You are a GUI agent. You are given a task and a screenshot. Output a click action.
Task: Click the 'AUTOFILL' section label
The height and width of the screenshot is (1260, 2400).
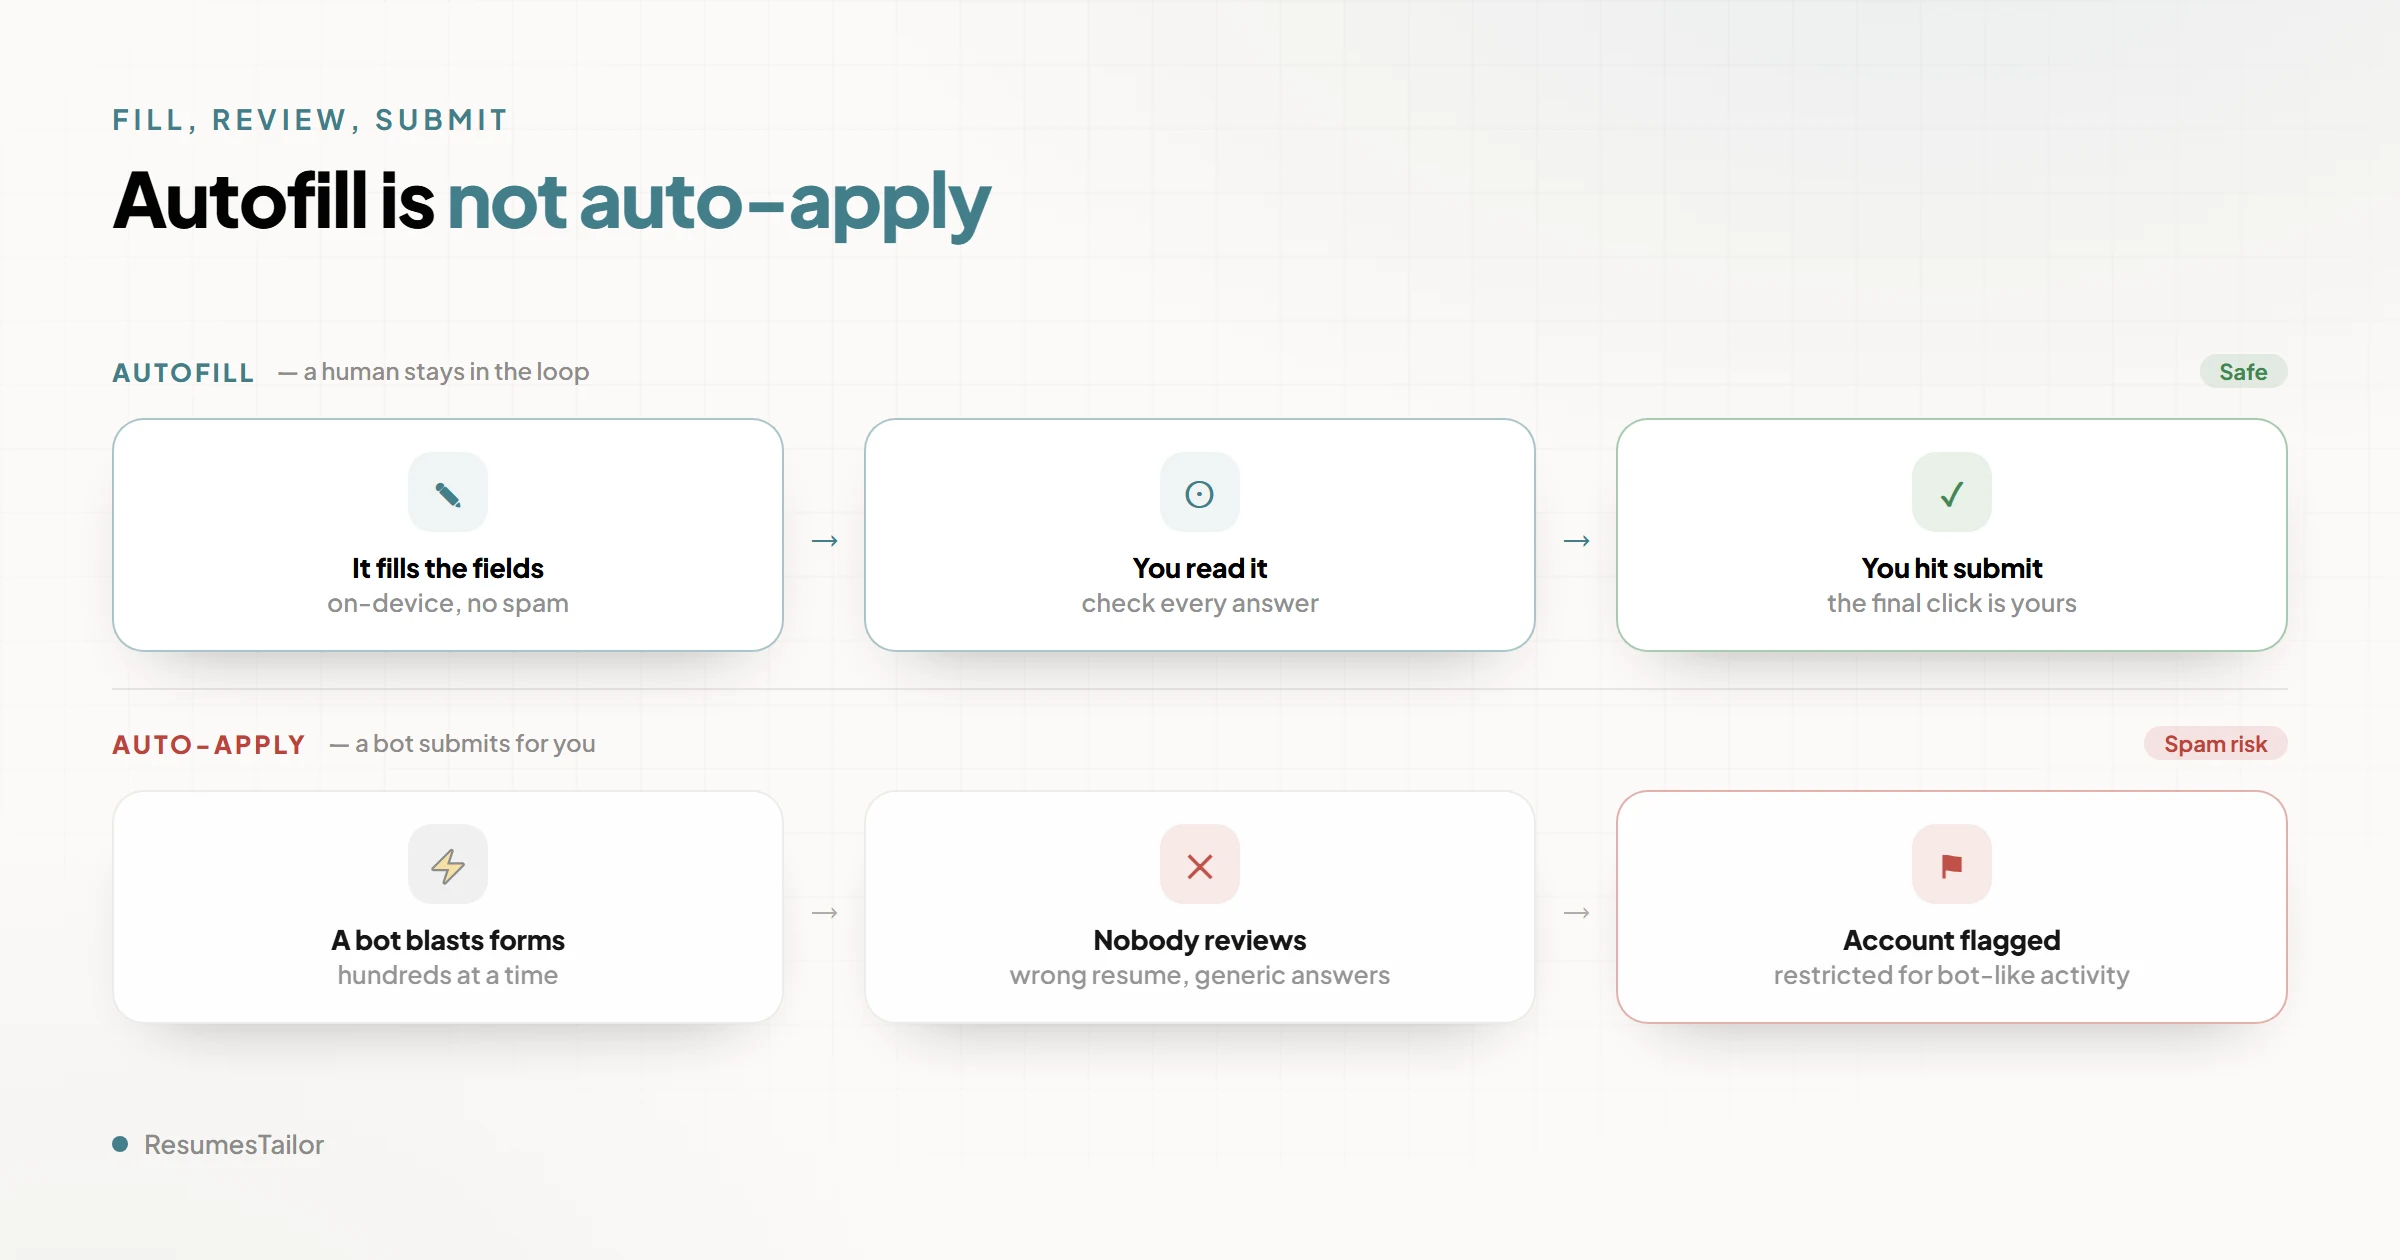[x=183, y=373]
